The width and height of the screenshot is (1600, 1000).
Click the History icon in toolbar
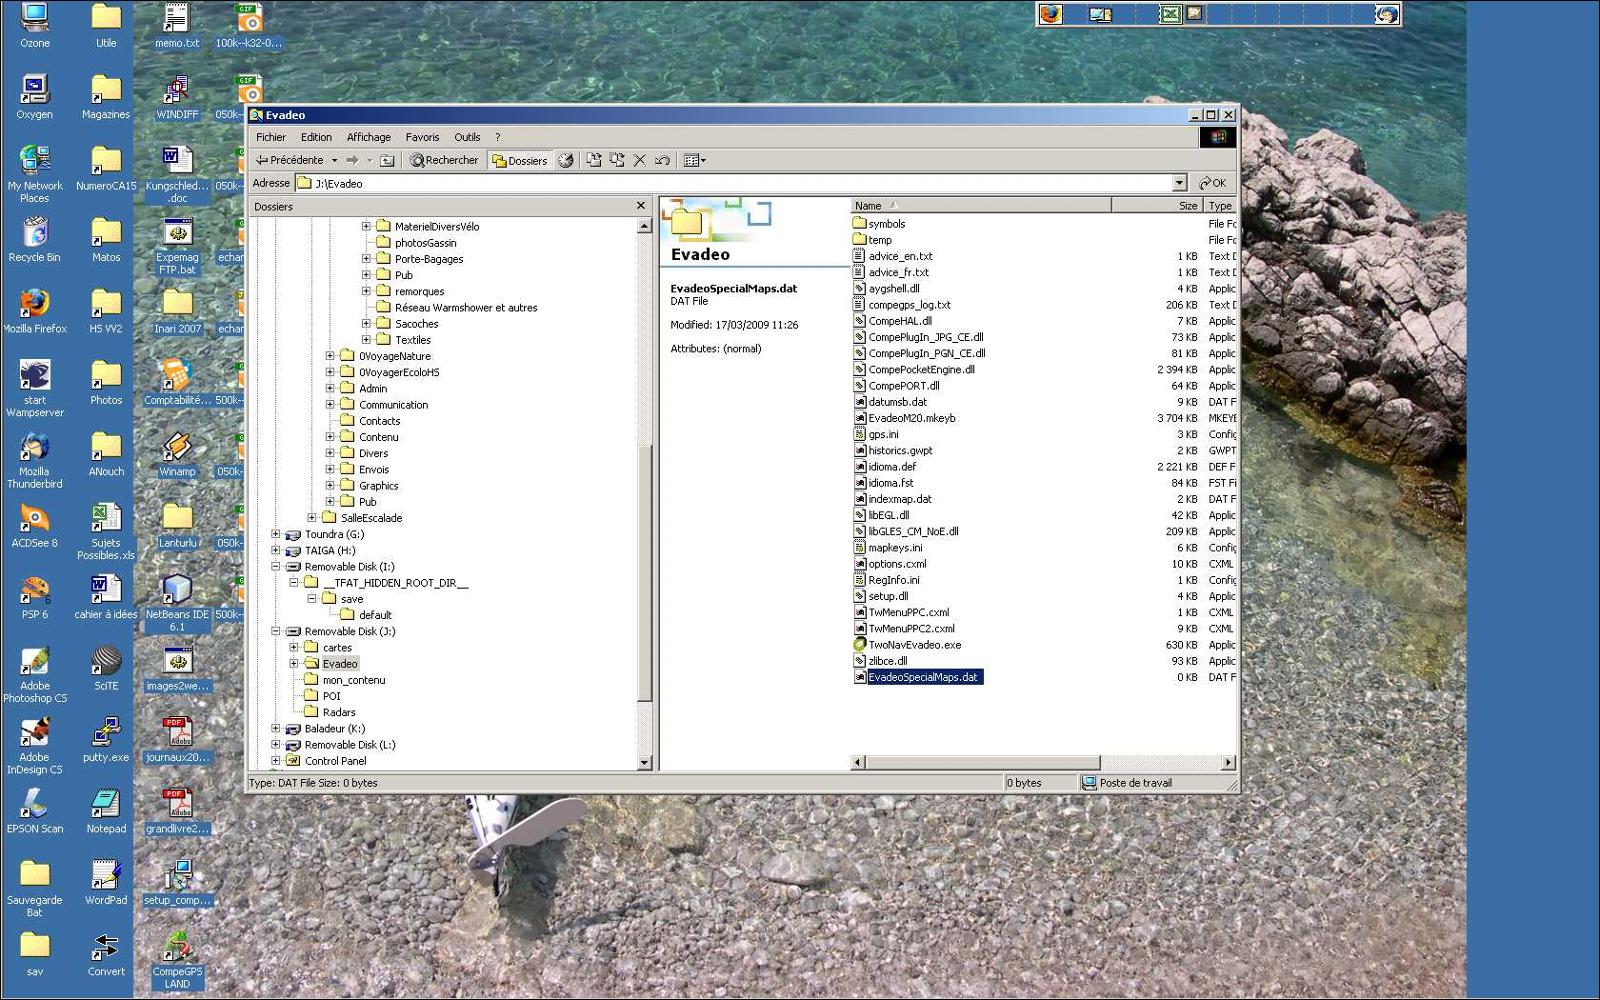click(566, 160)
